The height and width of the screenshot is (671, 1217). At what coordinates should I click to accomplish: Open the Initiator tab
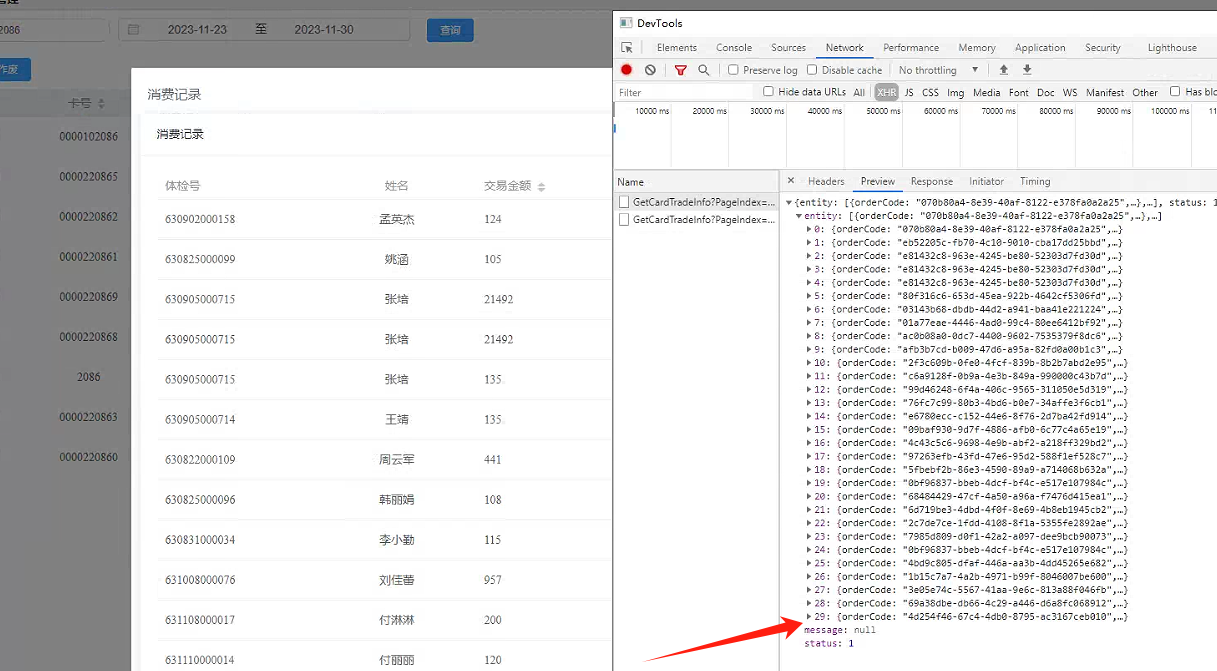(x=986, y=181)
